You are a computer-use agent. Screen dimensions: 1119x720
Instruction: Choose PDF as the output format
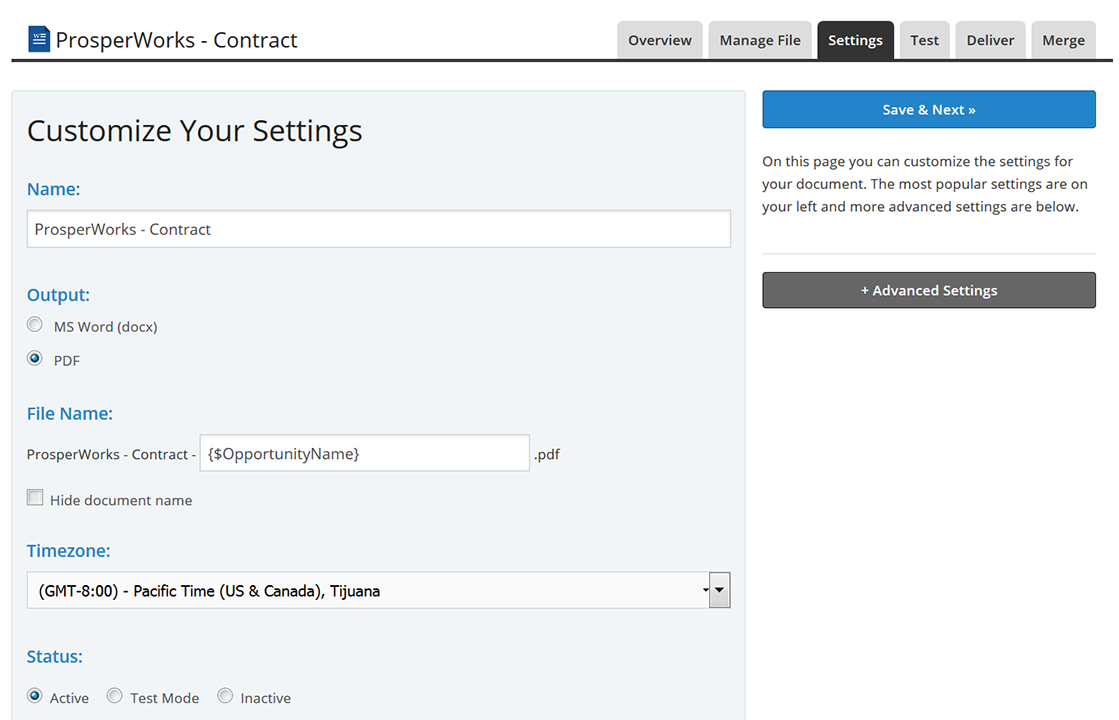pos(36,359)
